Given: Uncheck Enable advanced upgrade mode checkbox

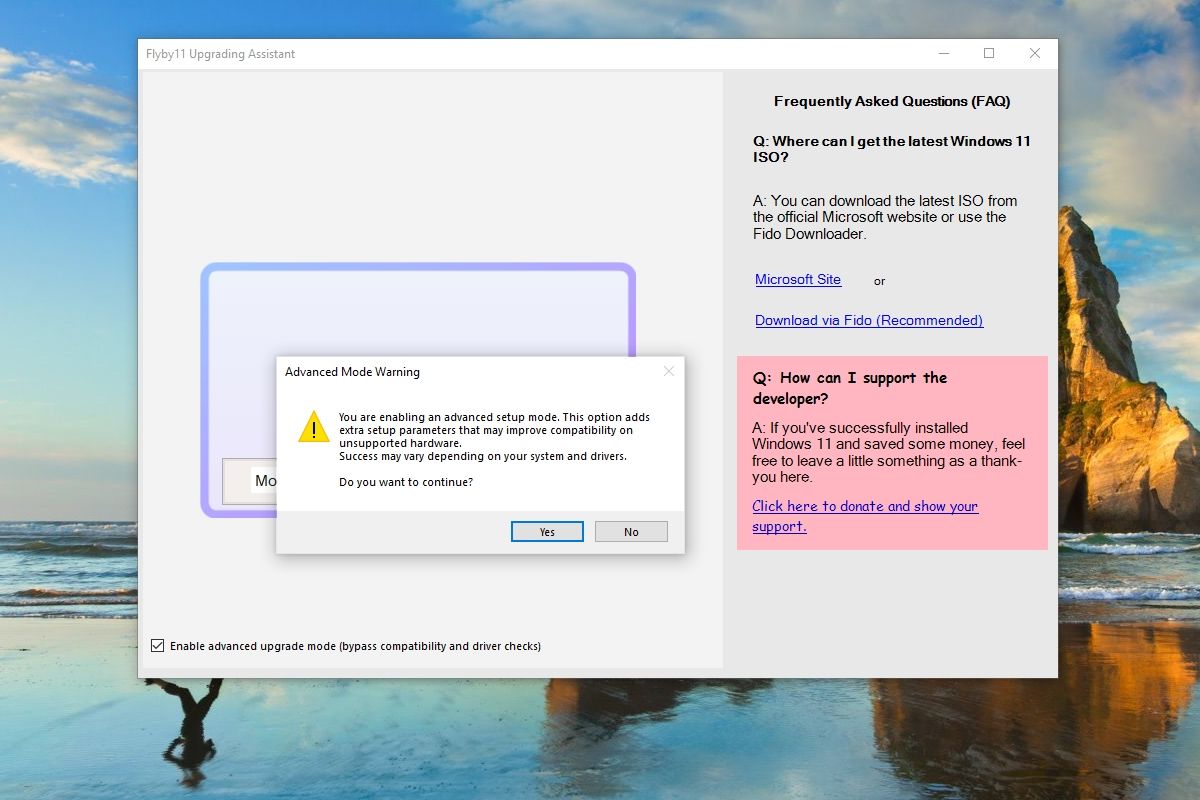Looking at the screenshot, I should (157, 646).
